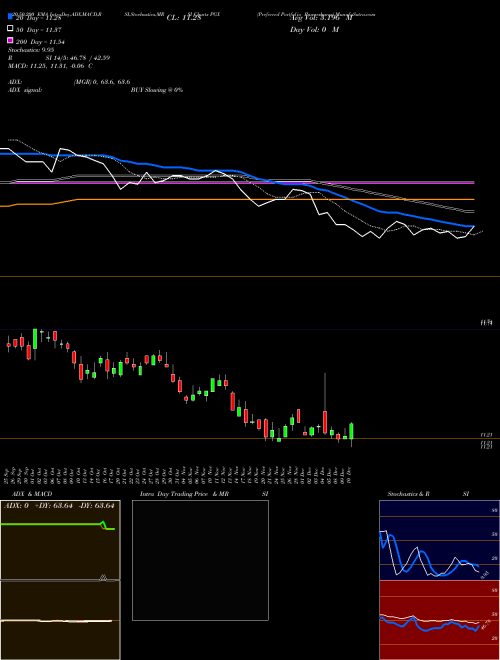Viewport: 500px width, 660px height.
Task: Click the last green candlestick on the chart
Action: coord(351,431)
